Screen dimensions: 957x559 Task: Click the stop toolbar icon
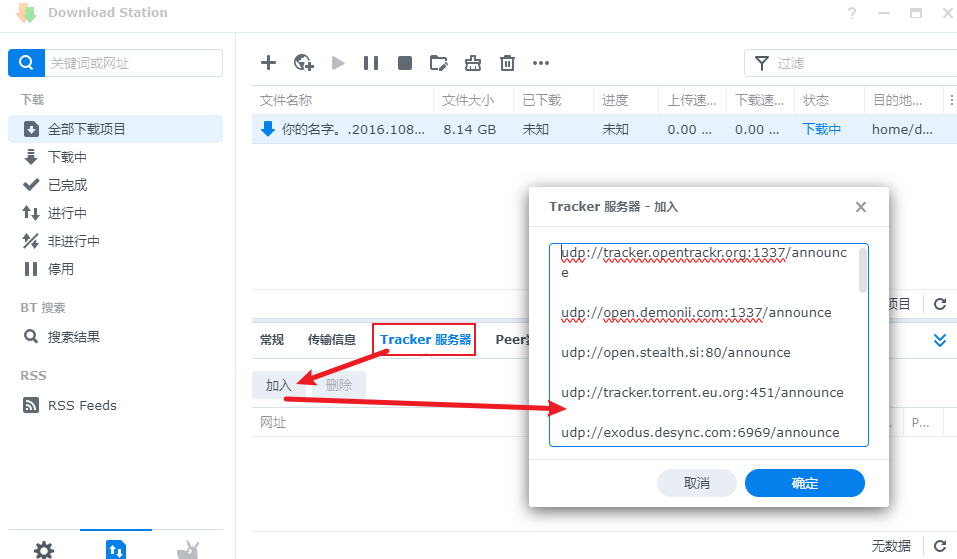[x=405, y=63]
